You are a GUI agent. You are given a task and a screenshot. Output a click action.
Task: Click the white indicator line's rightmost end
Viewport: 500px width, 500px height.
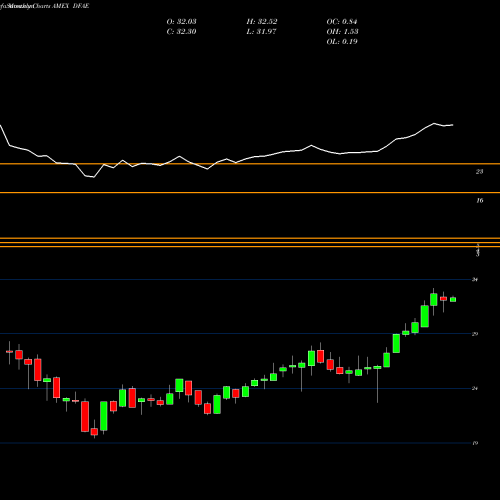[x=453, y=125]
